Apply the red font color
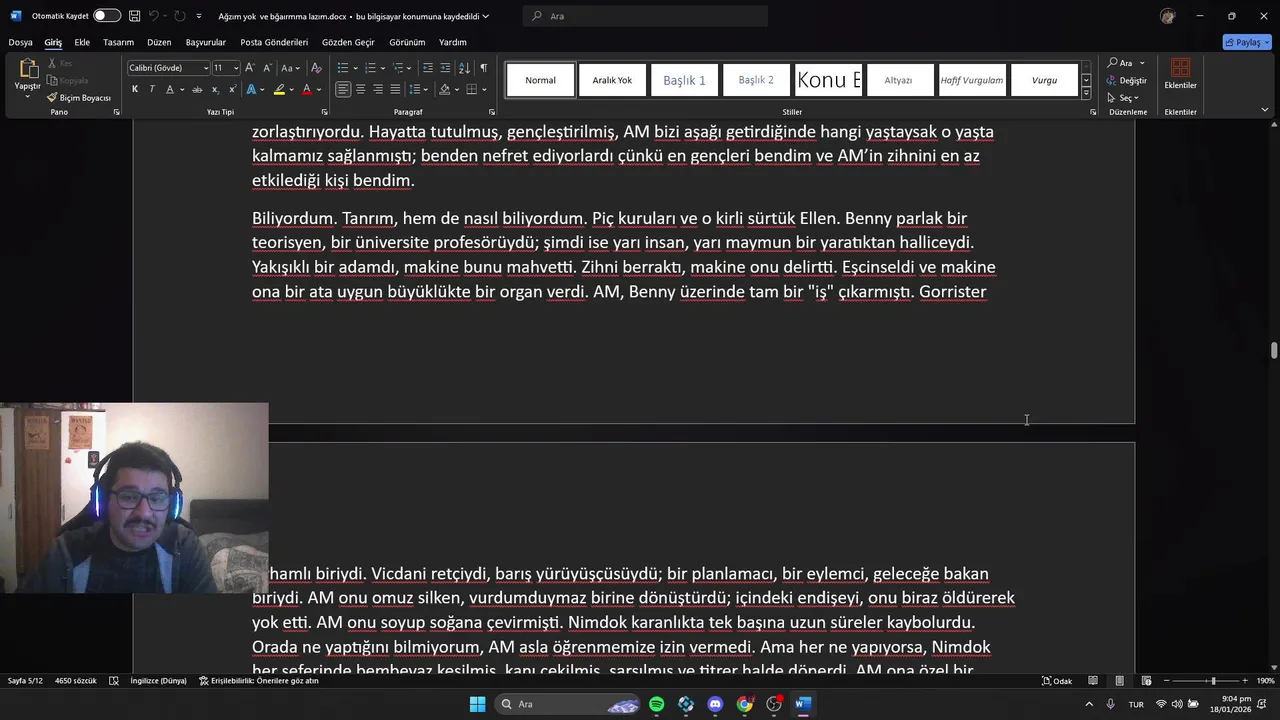Image resolution: width=1280 pixels, height=720 pixels. (x=306, y=90)
